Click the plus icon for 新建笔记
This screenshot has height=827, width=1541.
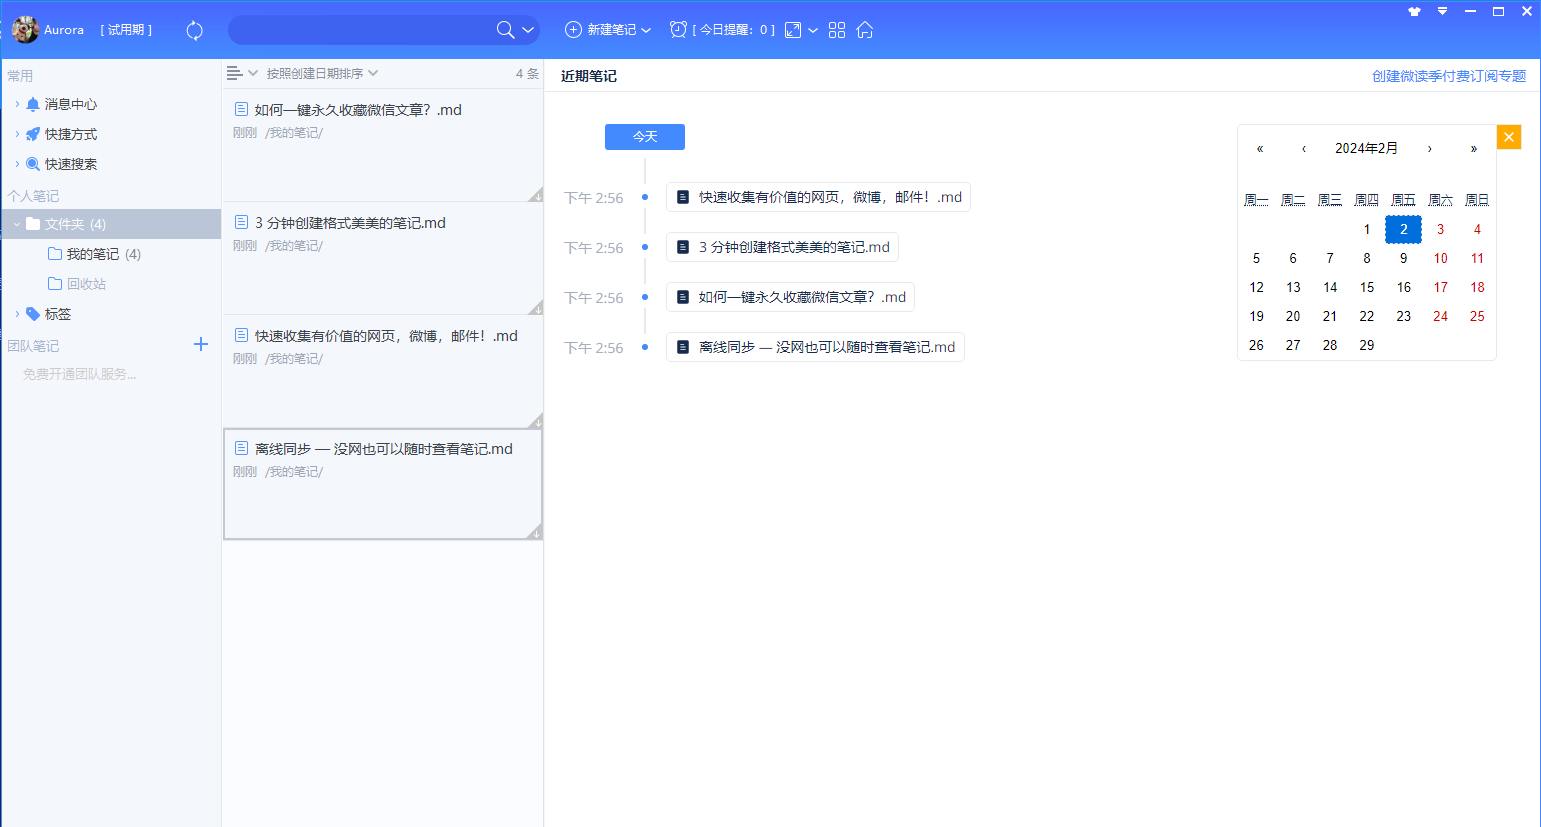tap(573, 30)
